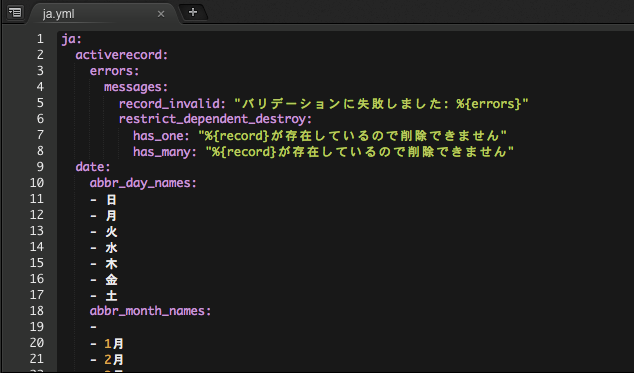
Task: Click the %{errors} placeholder on line 5
Action: coord(488,104)
